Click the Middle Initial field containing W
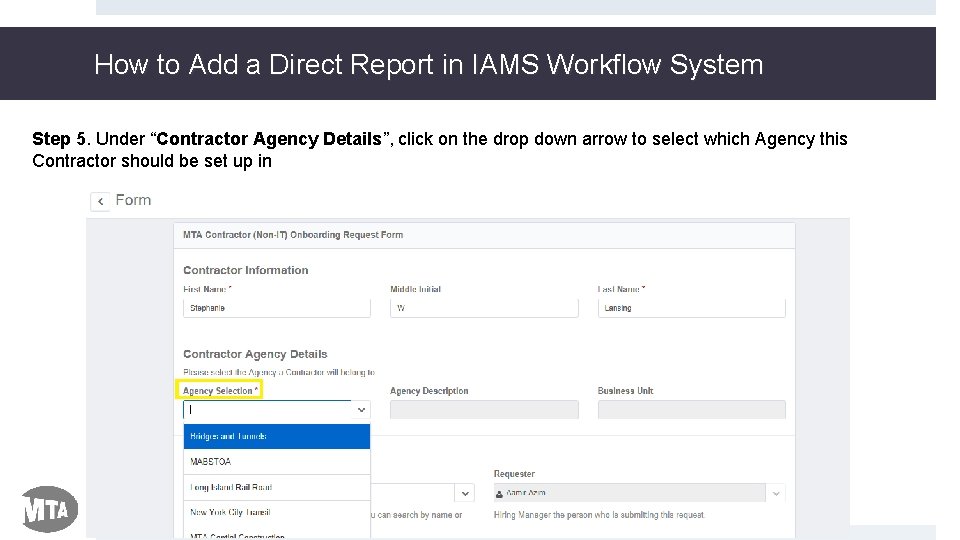Viewport: 960px width, 540px height. coord(484,308)
